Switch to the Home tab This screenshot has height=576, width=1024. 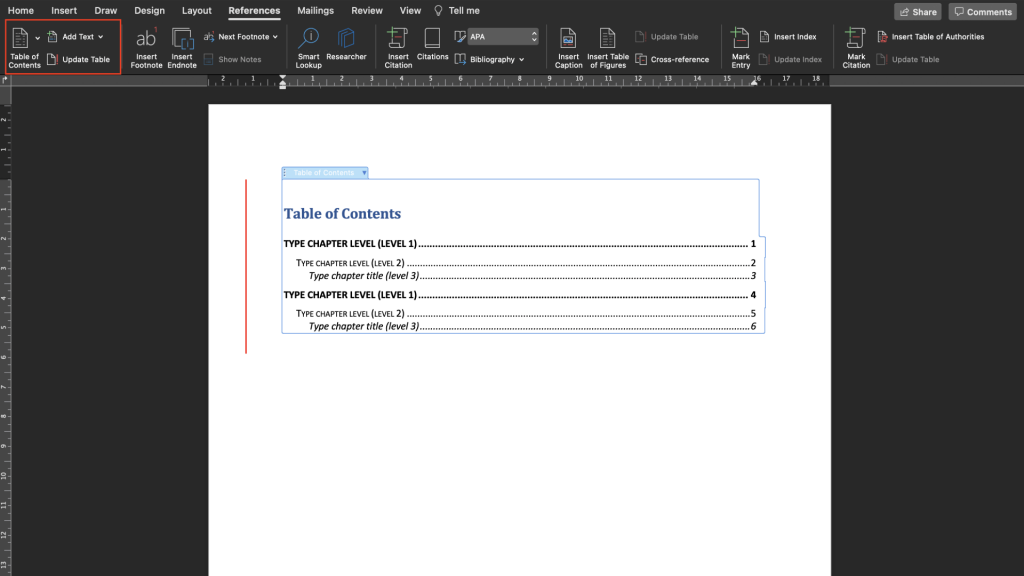pos(21,10)
